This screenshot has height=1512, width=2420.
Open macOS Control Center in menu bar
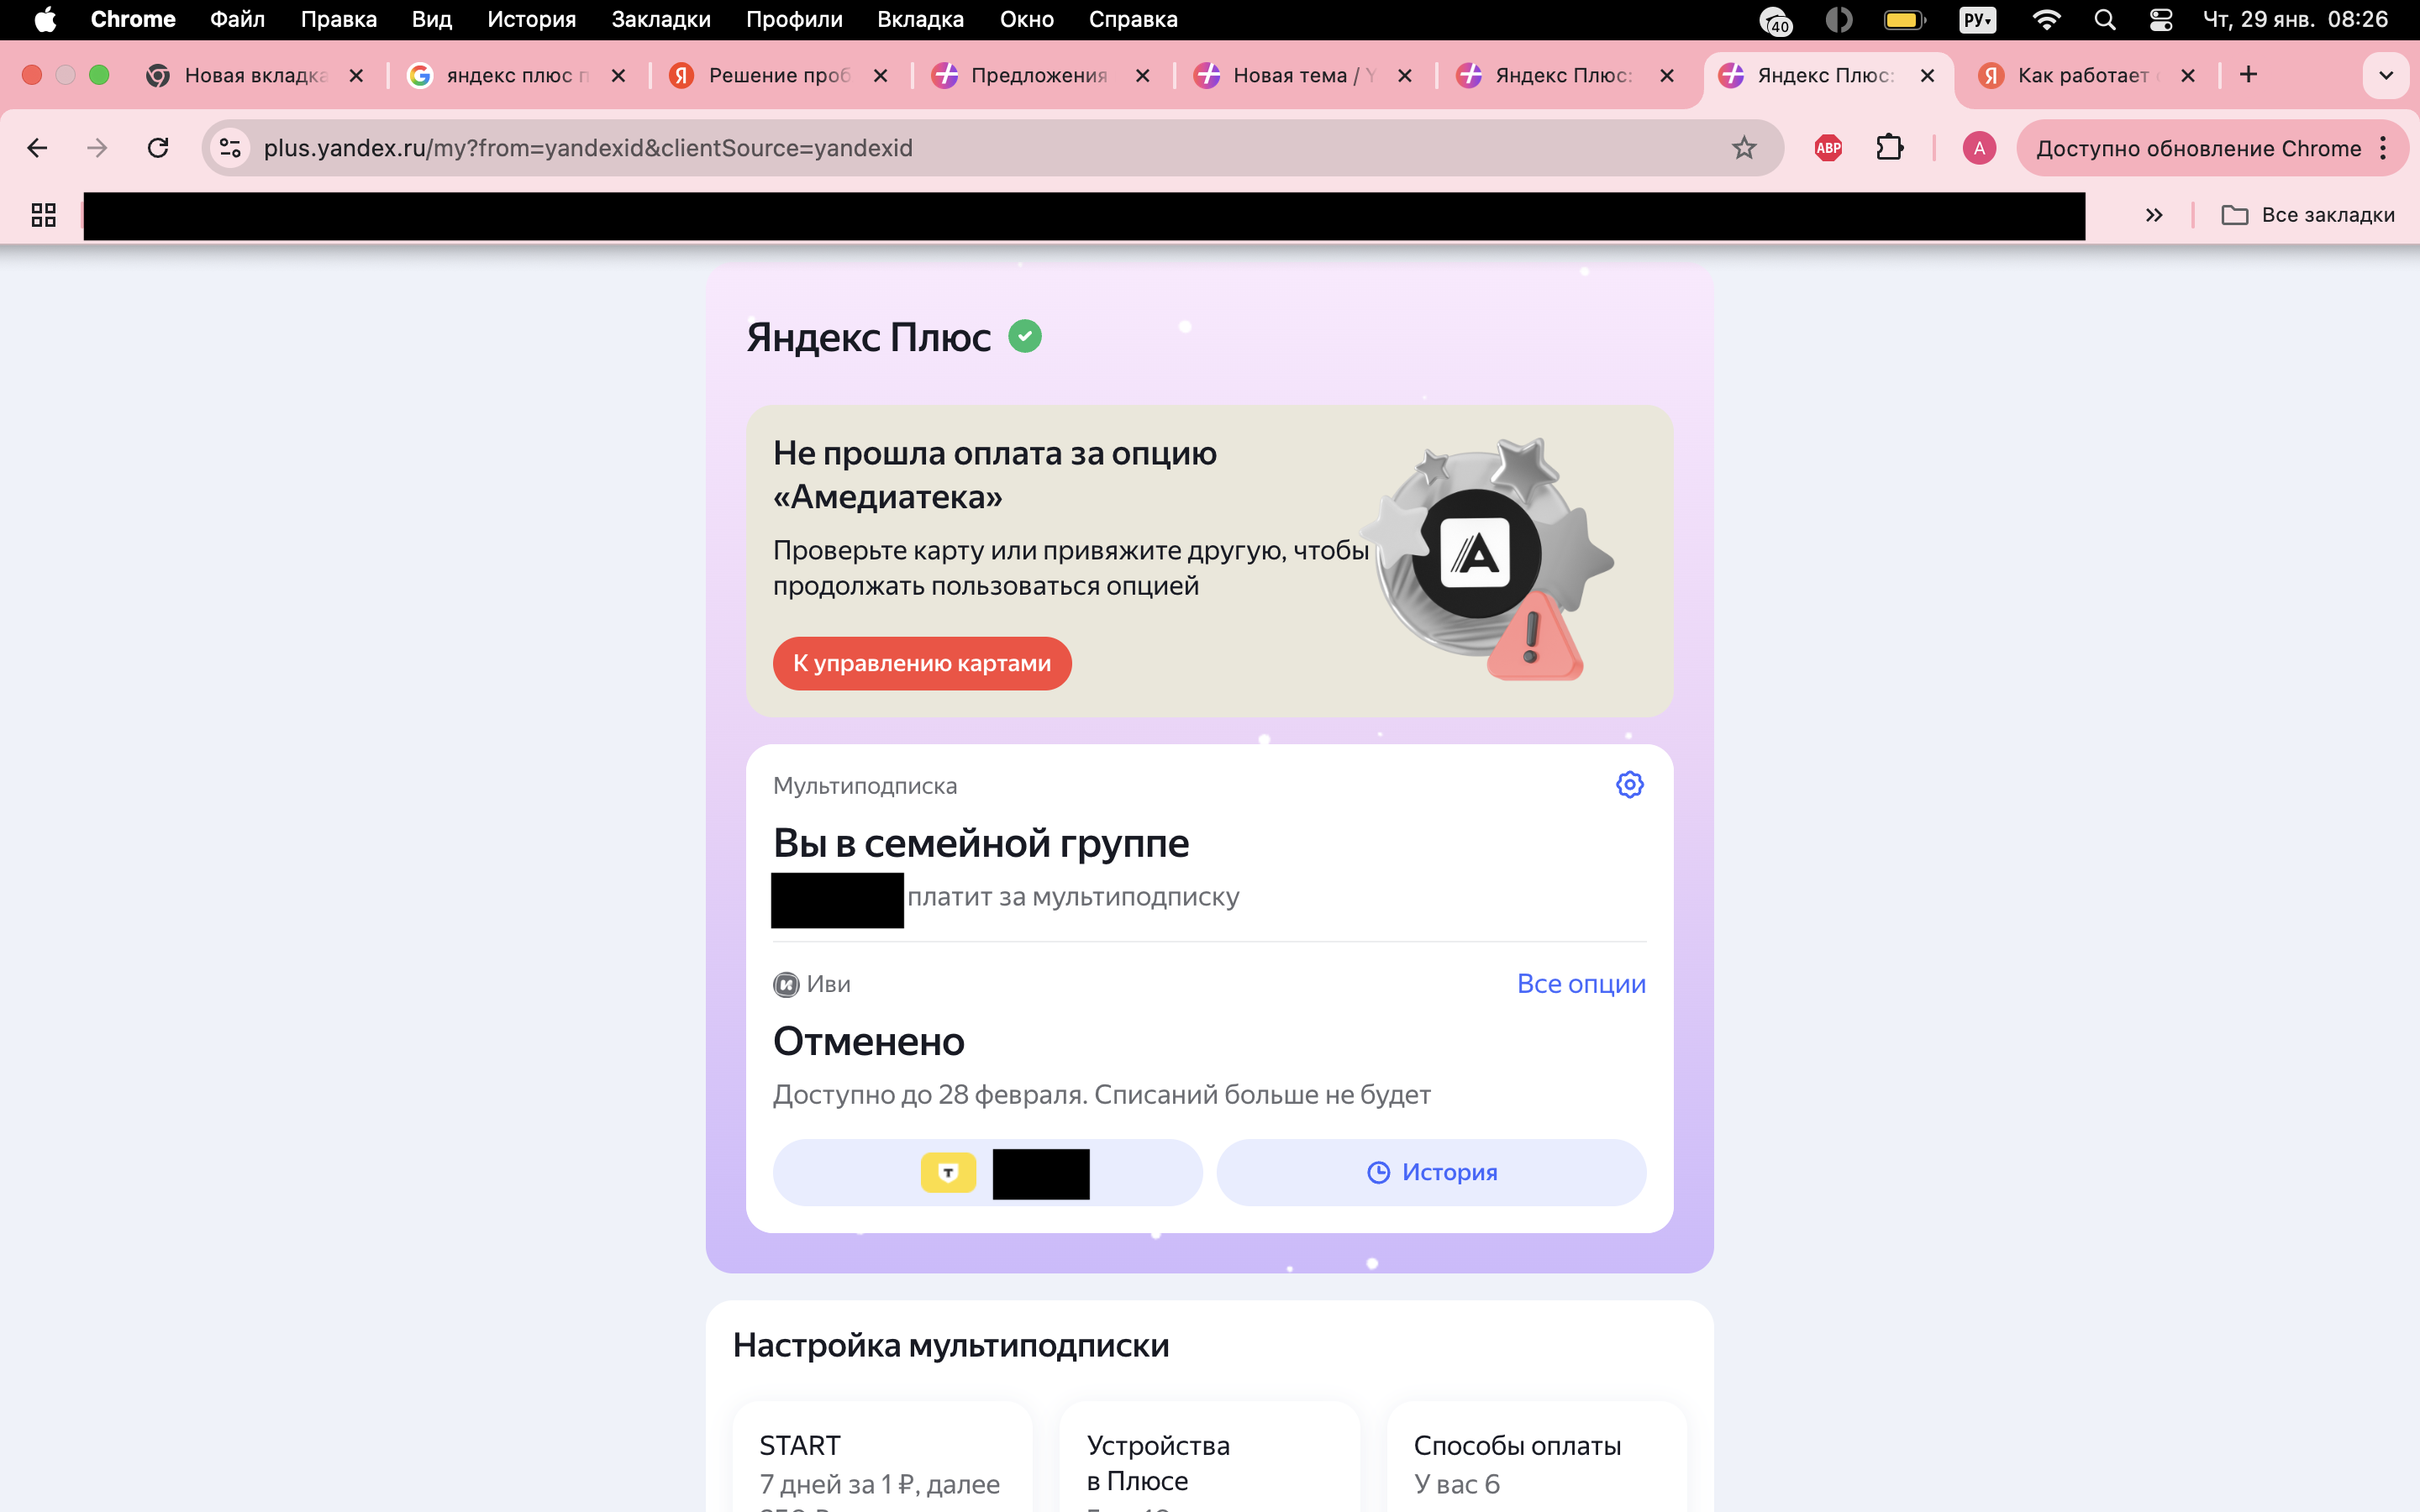(x=2160, y=20)
